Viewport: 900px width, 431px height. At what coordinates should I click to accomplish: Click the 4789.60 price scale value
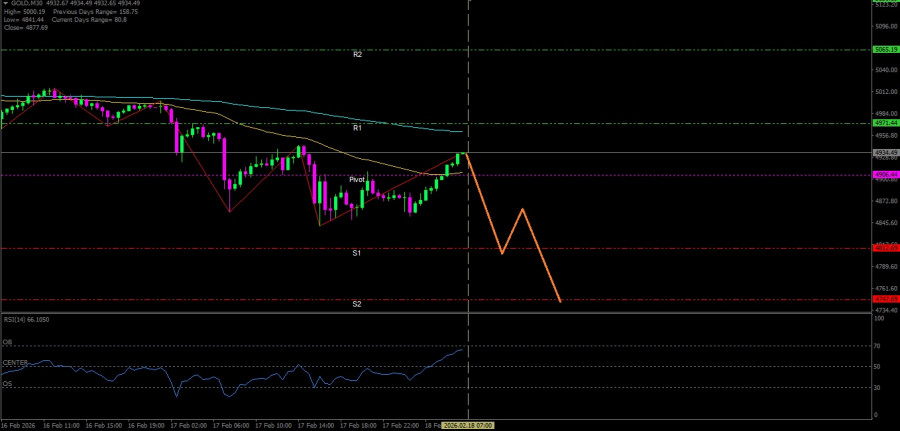click(x=885, y=266)
